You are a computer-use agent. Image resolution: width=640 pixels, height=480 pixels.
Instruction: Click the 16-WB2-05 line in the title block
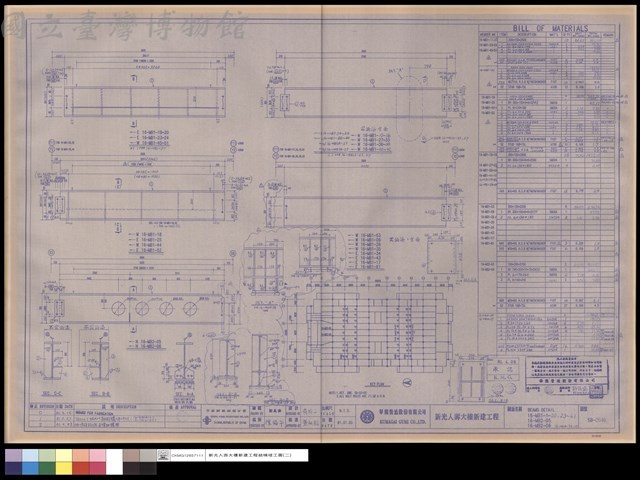point(539,420)
